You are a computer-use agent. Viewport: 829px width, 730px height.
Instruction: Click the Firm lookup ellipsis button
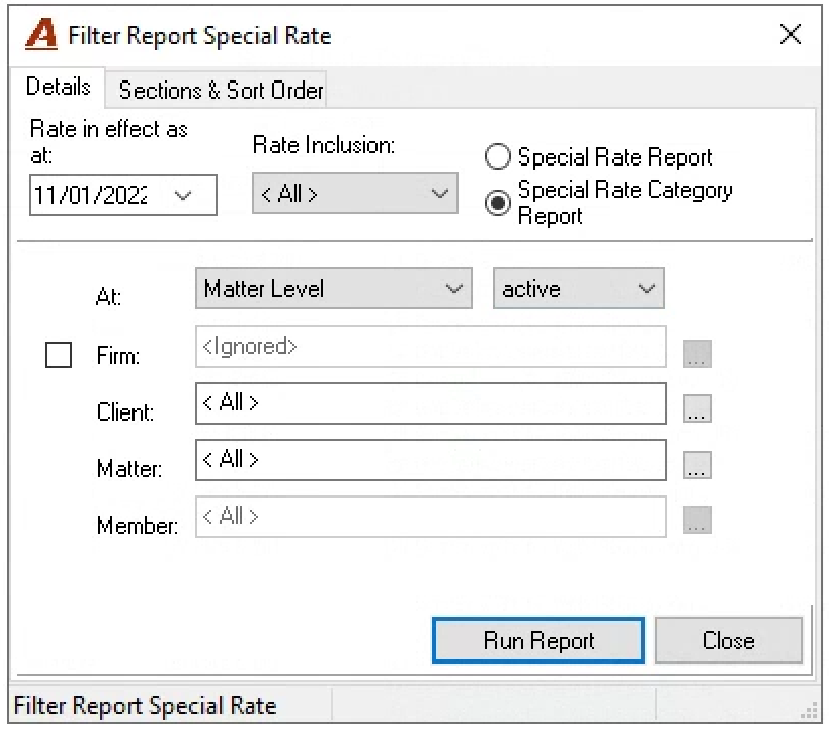[x=697, y=353]
